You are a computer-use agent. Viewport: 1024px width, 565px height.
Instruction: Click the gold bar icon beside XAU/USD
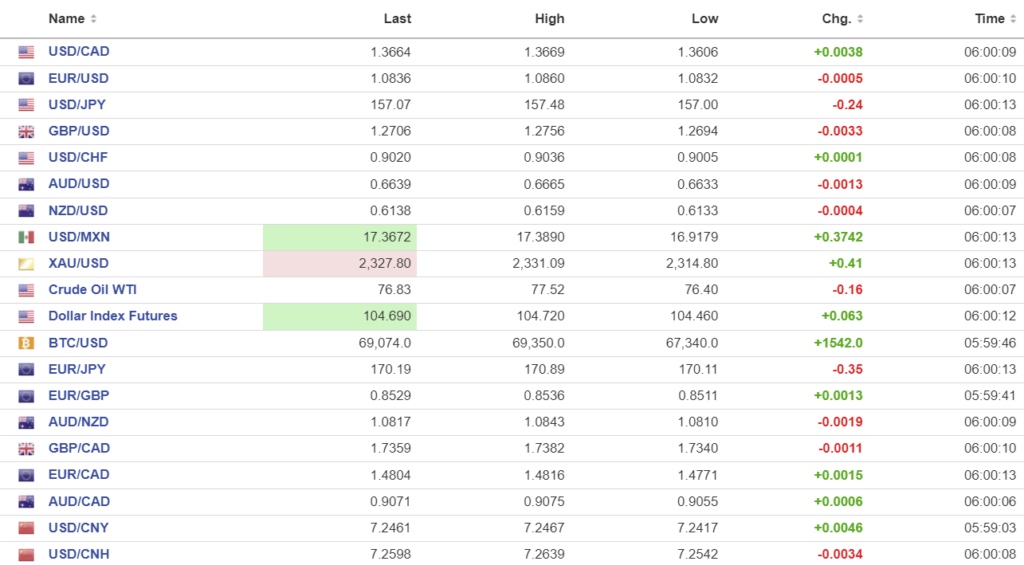(26, 264)
